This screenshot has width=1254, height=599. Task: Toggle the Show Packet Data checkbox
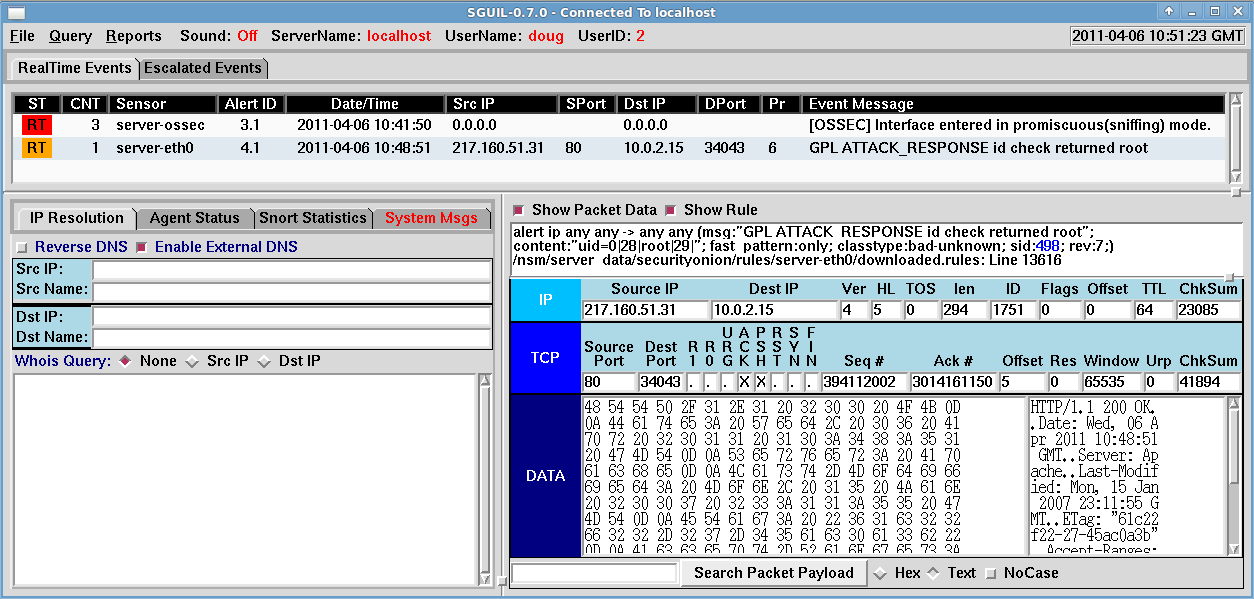518,210
